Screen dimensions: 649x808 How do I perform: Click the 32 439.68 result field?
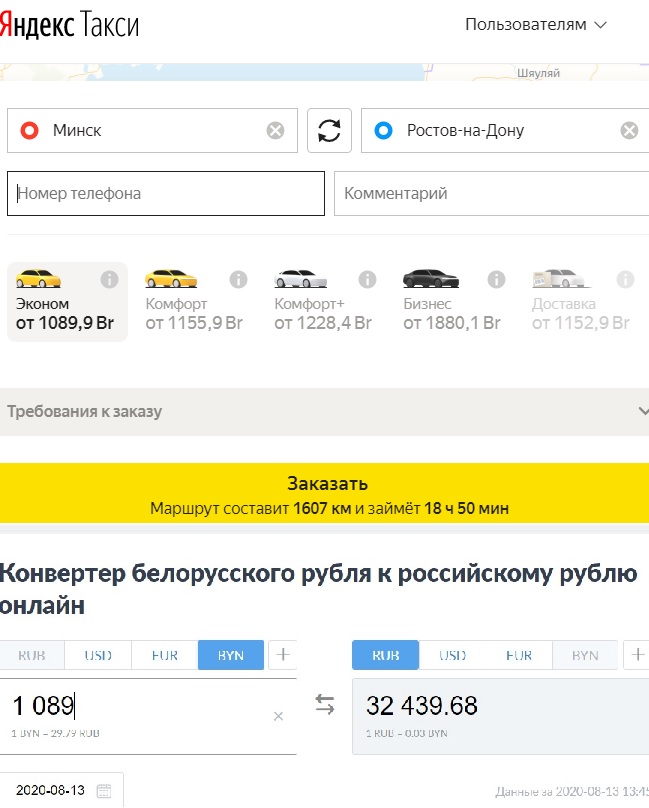pos(501,716)
